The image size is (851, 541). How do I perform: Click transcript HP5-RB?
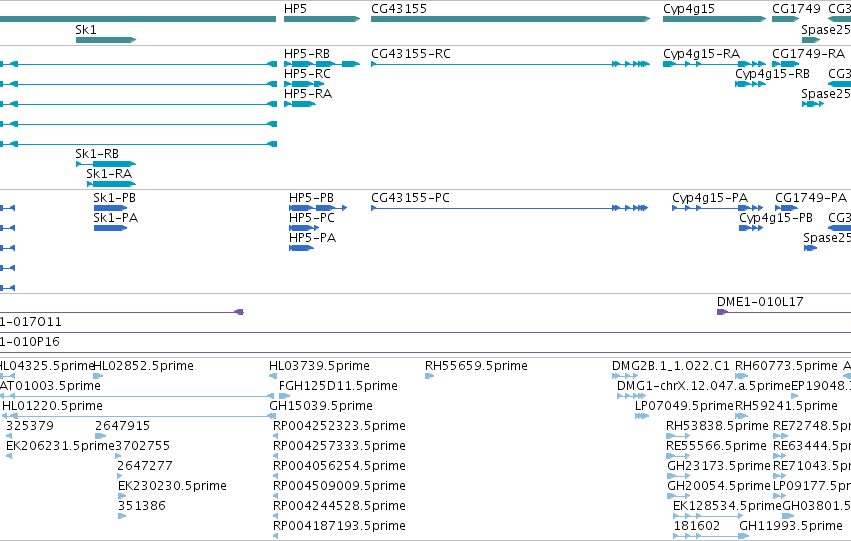(x=322, y=64)
